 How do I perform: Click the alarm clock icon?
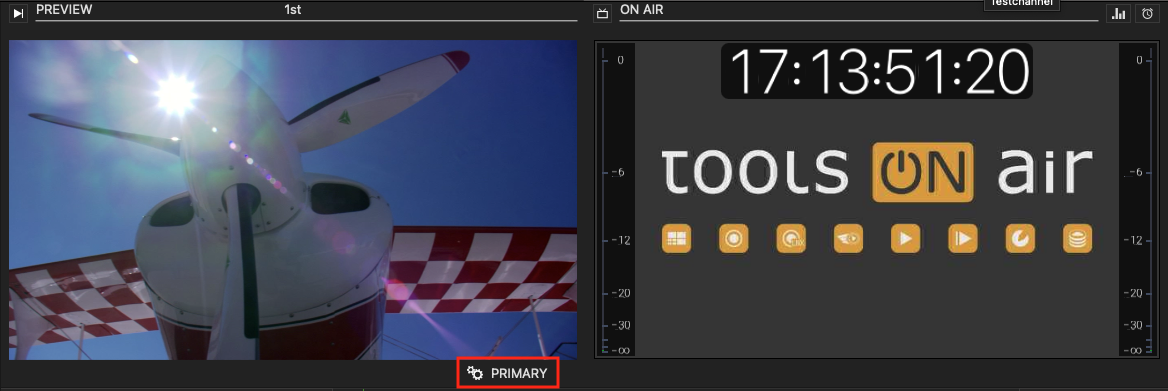point(1148,13)
